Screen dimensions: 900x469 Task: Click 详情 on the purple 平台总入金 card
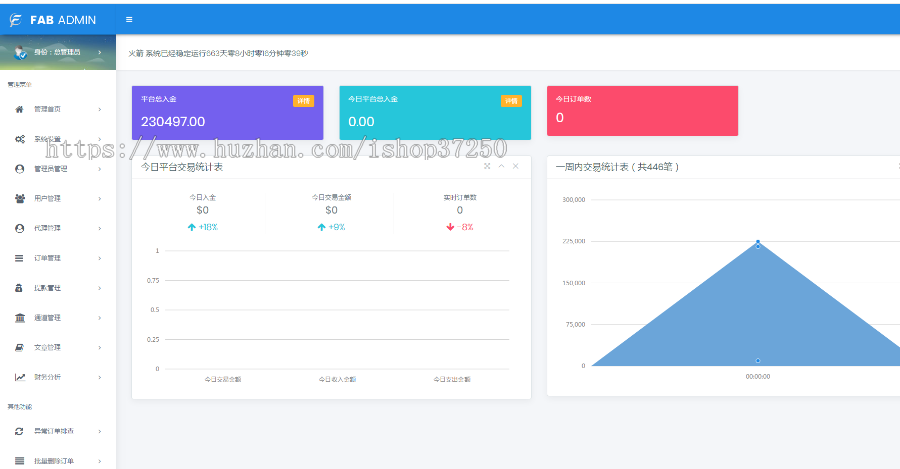[303, 101]
